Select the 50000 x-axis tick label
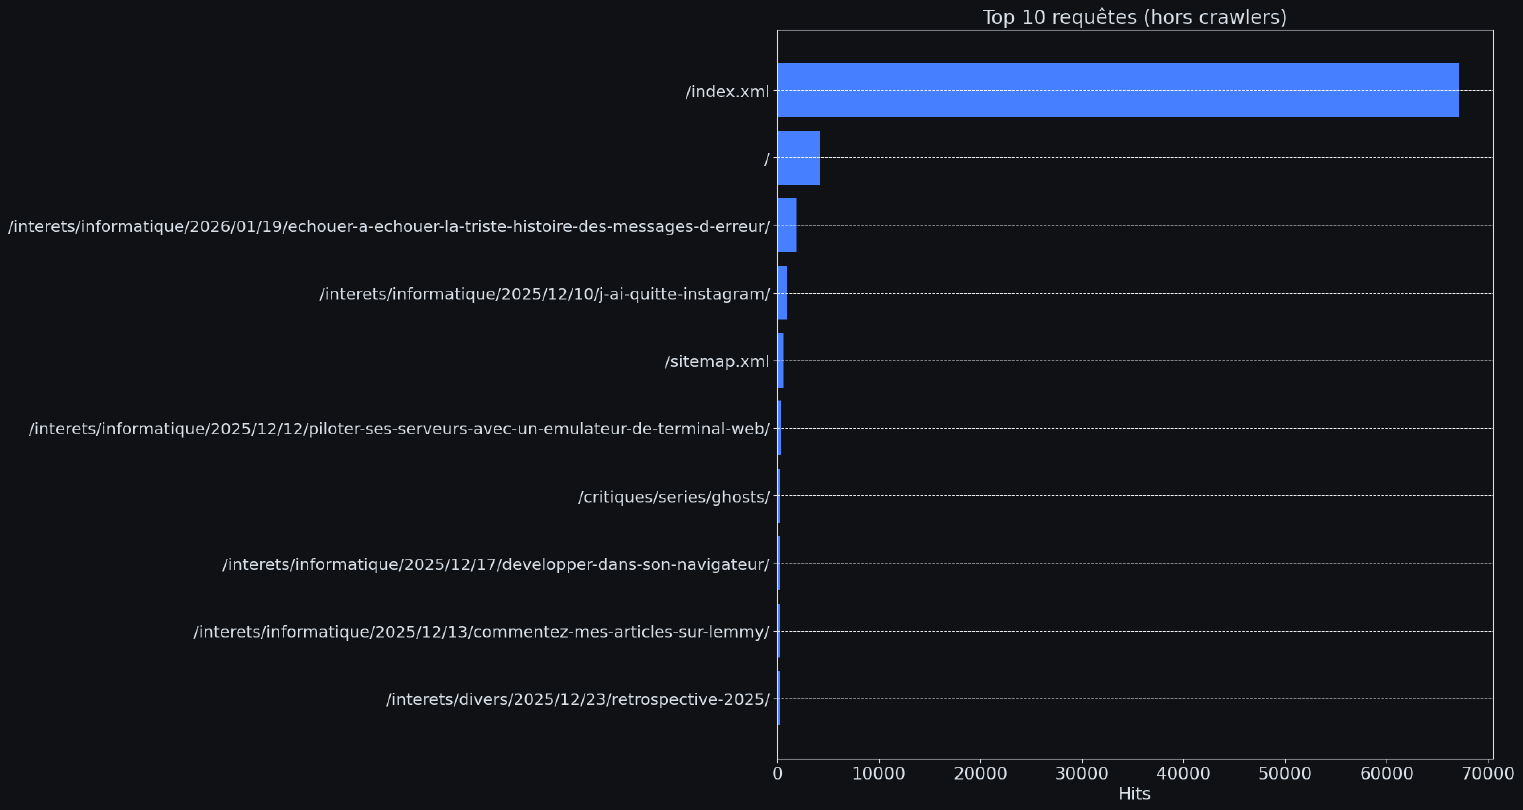Screen dimensions: 1523x810 coord(1285,773)
